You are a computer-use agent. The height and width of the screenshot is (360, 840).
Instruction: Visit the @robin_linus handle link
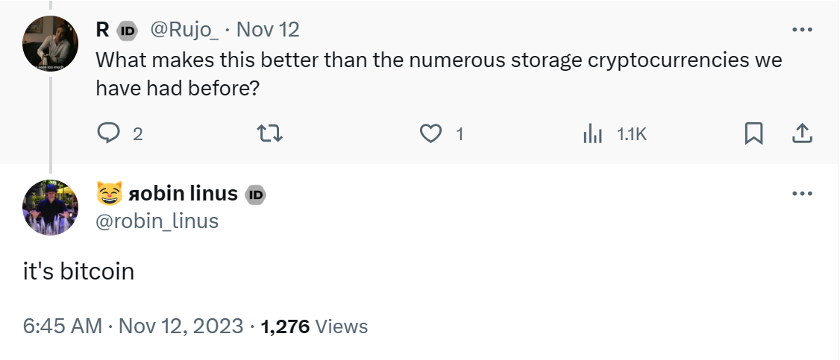[157, 221]
